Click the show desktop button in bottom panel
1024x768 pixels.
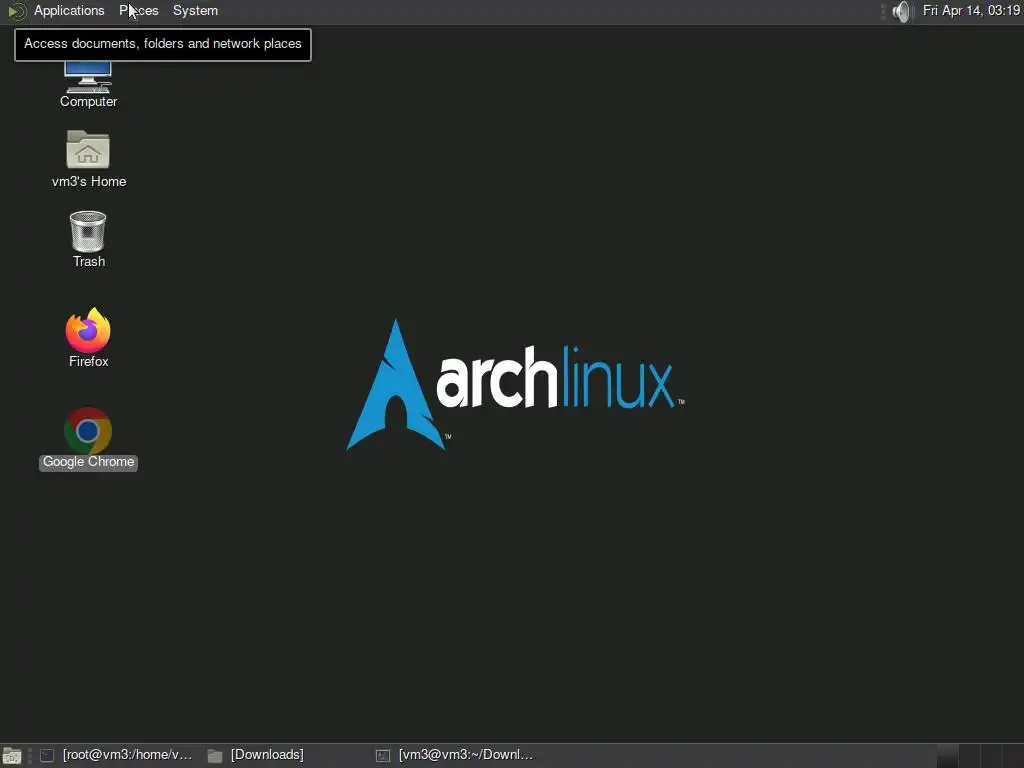(x=12, y=756)
